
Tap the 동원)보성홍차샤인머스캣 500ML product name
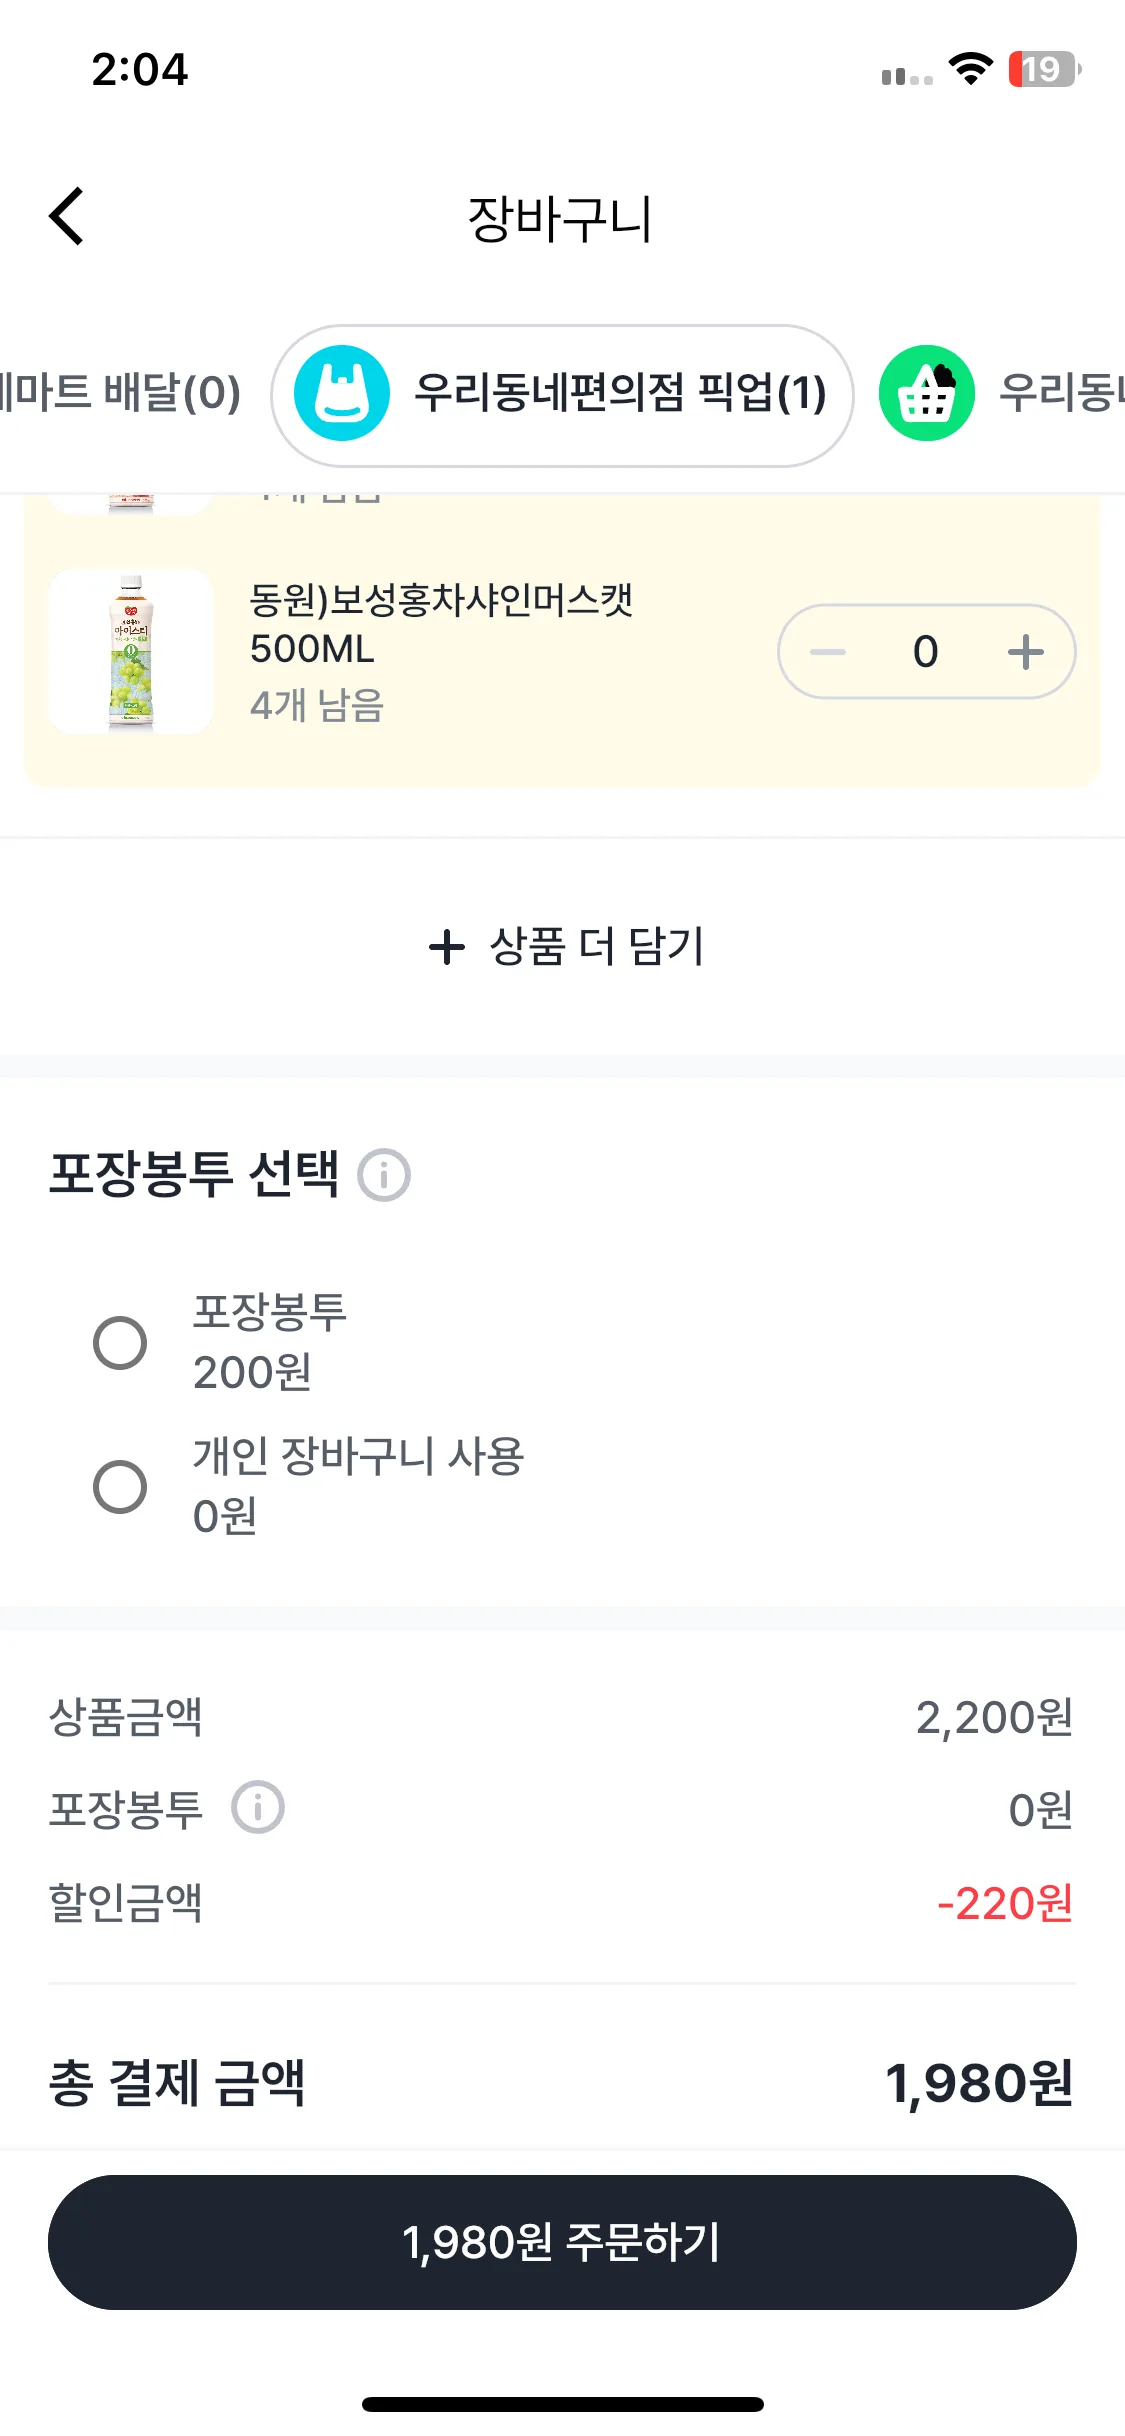coord(440,624)
